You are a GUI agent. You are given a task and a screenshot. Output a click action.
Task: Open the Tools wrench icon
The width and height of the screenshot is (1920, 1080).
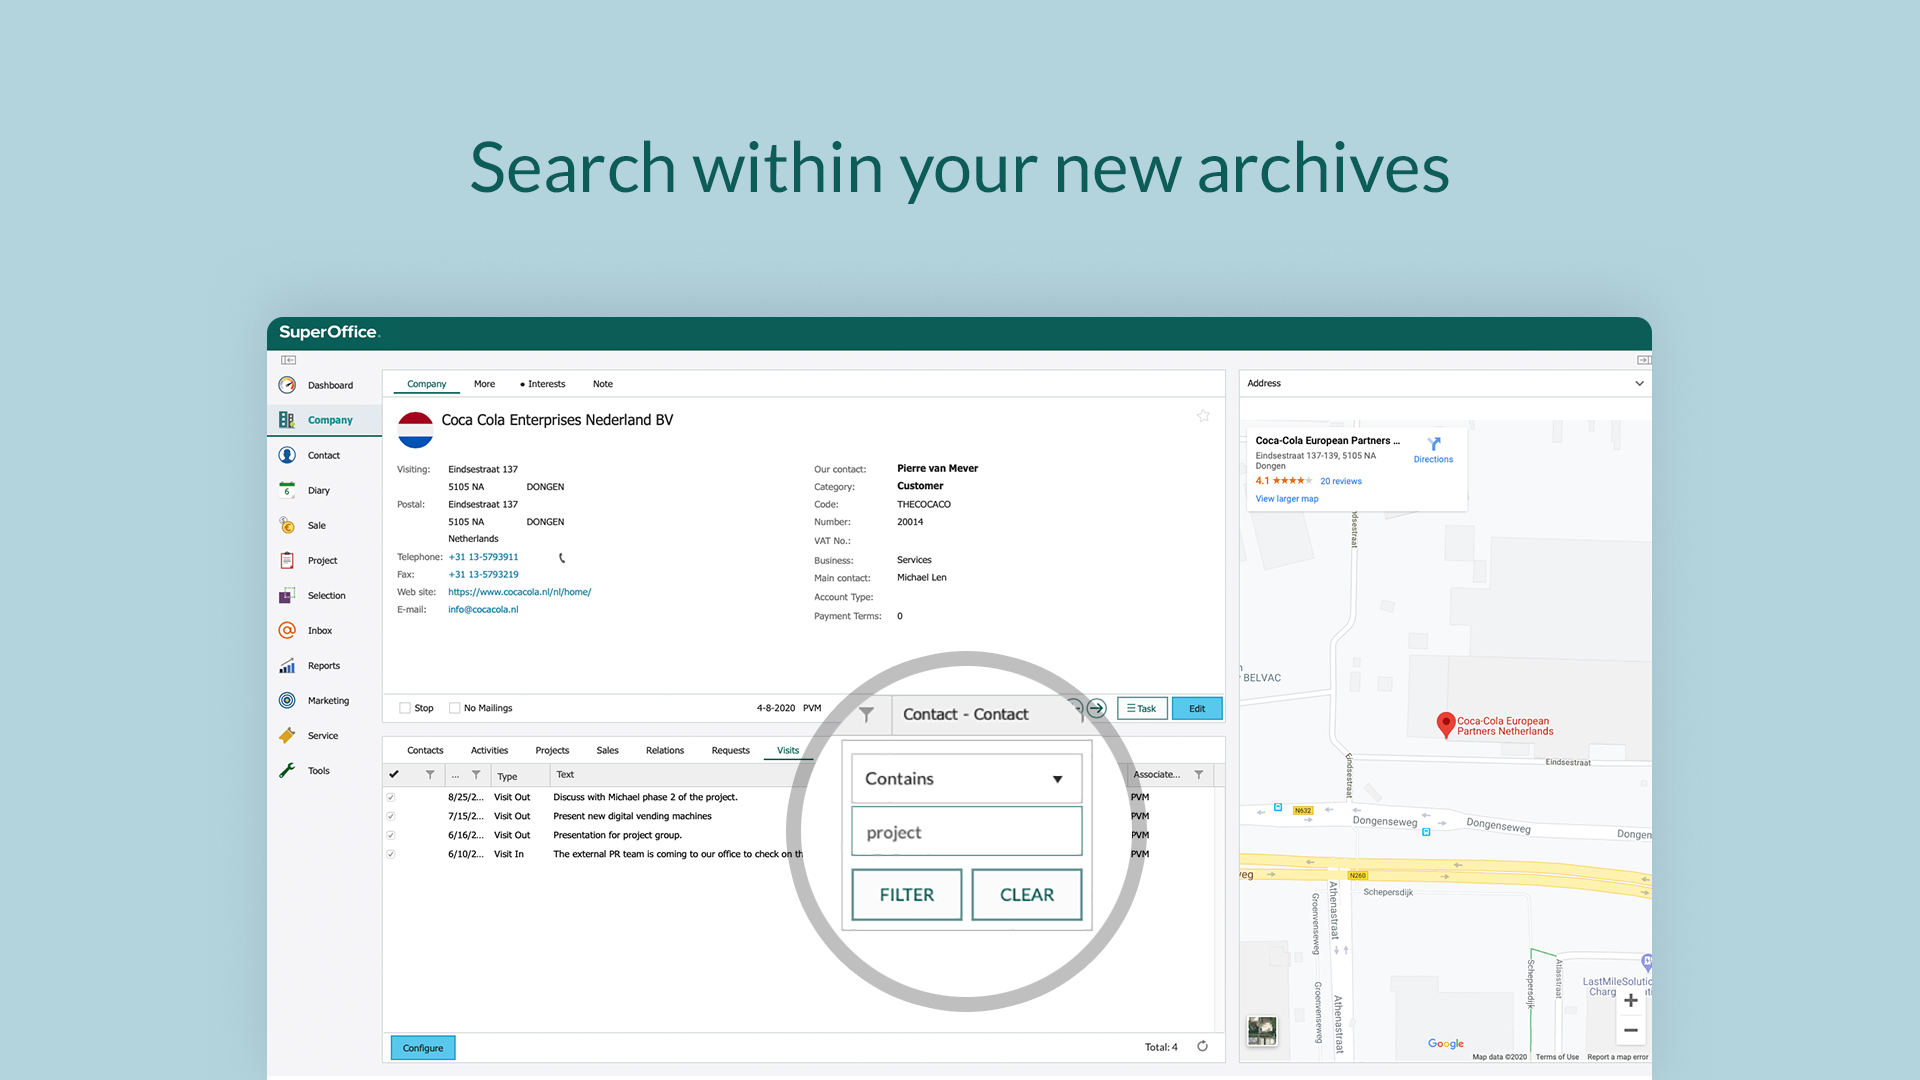pyautogui.click(x=287, y=770)
